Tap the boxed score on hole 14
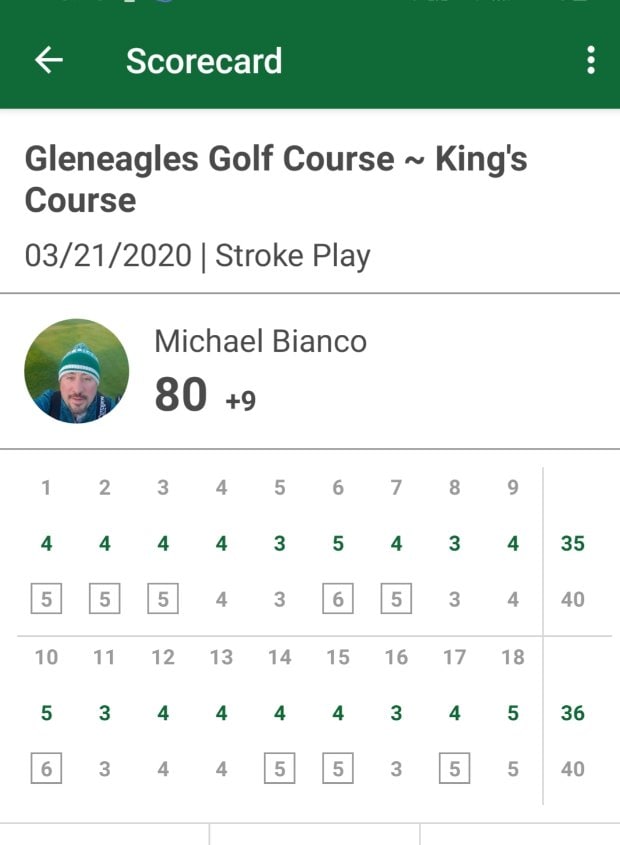 [280, 769]
